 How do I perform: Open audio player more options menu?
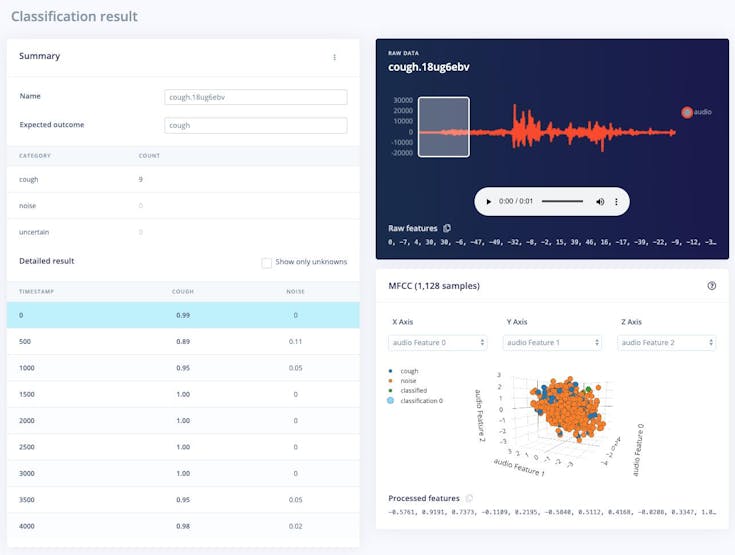click(x=616, y=202)
